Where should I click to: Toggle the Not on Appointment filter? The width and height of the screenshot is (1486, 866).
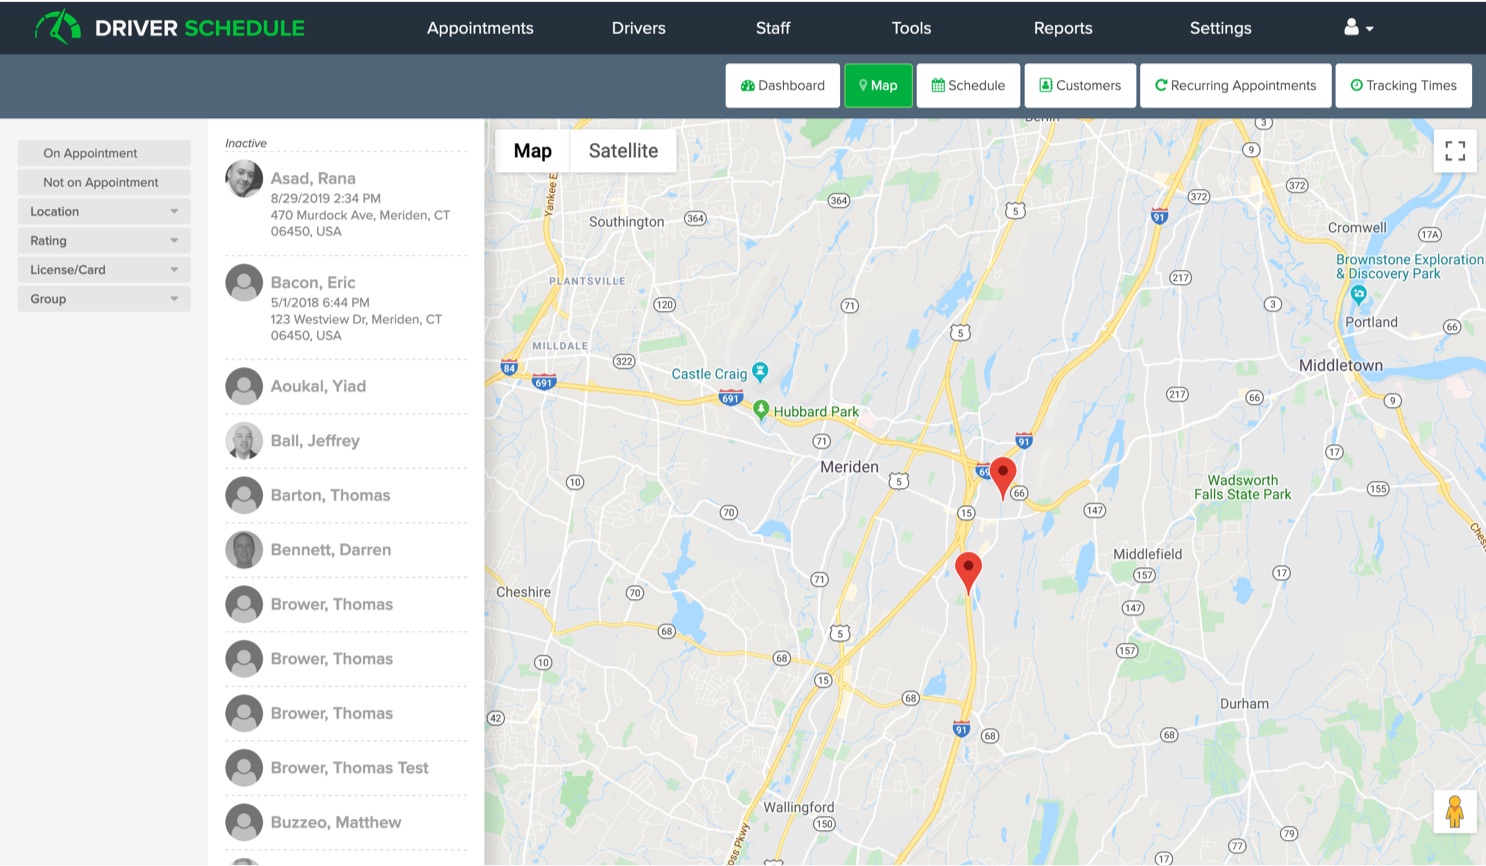point(104,182)
